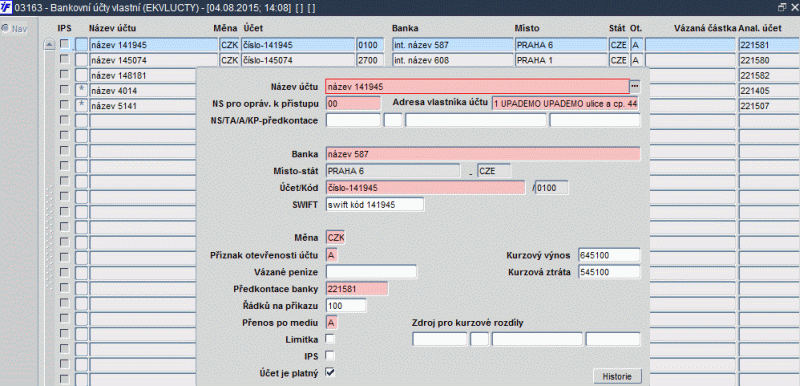Select the název 148181 cell in the table
Viewport: 800px width, 386px height.
142,75
